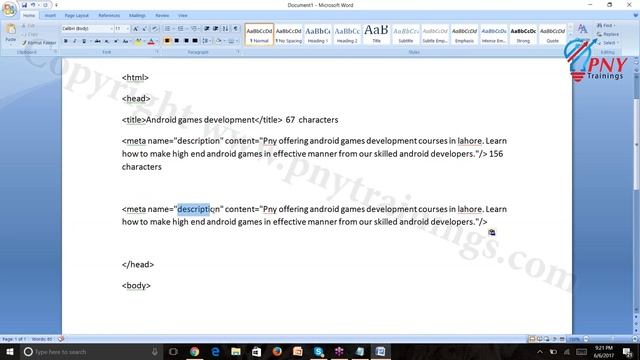
Task: Clear formatting with eraser icon
Action: (x=155, y=29)
